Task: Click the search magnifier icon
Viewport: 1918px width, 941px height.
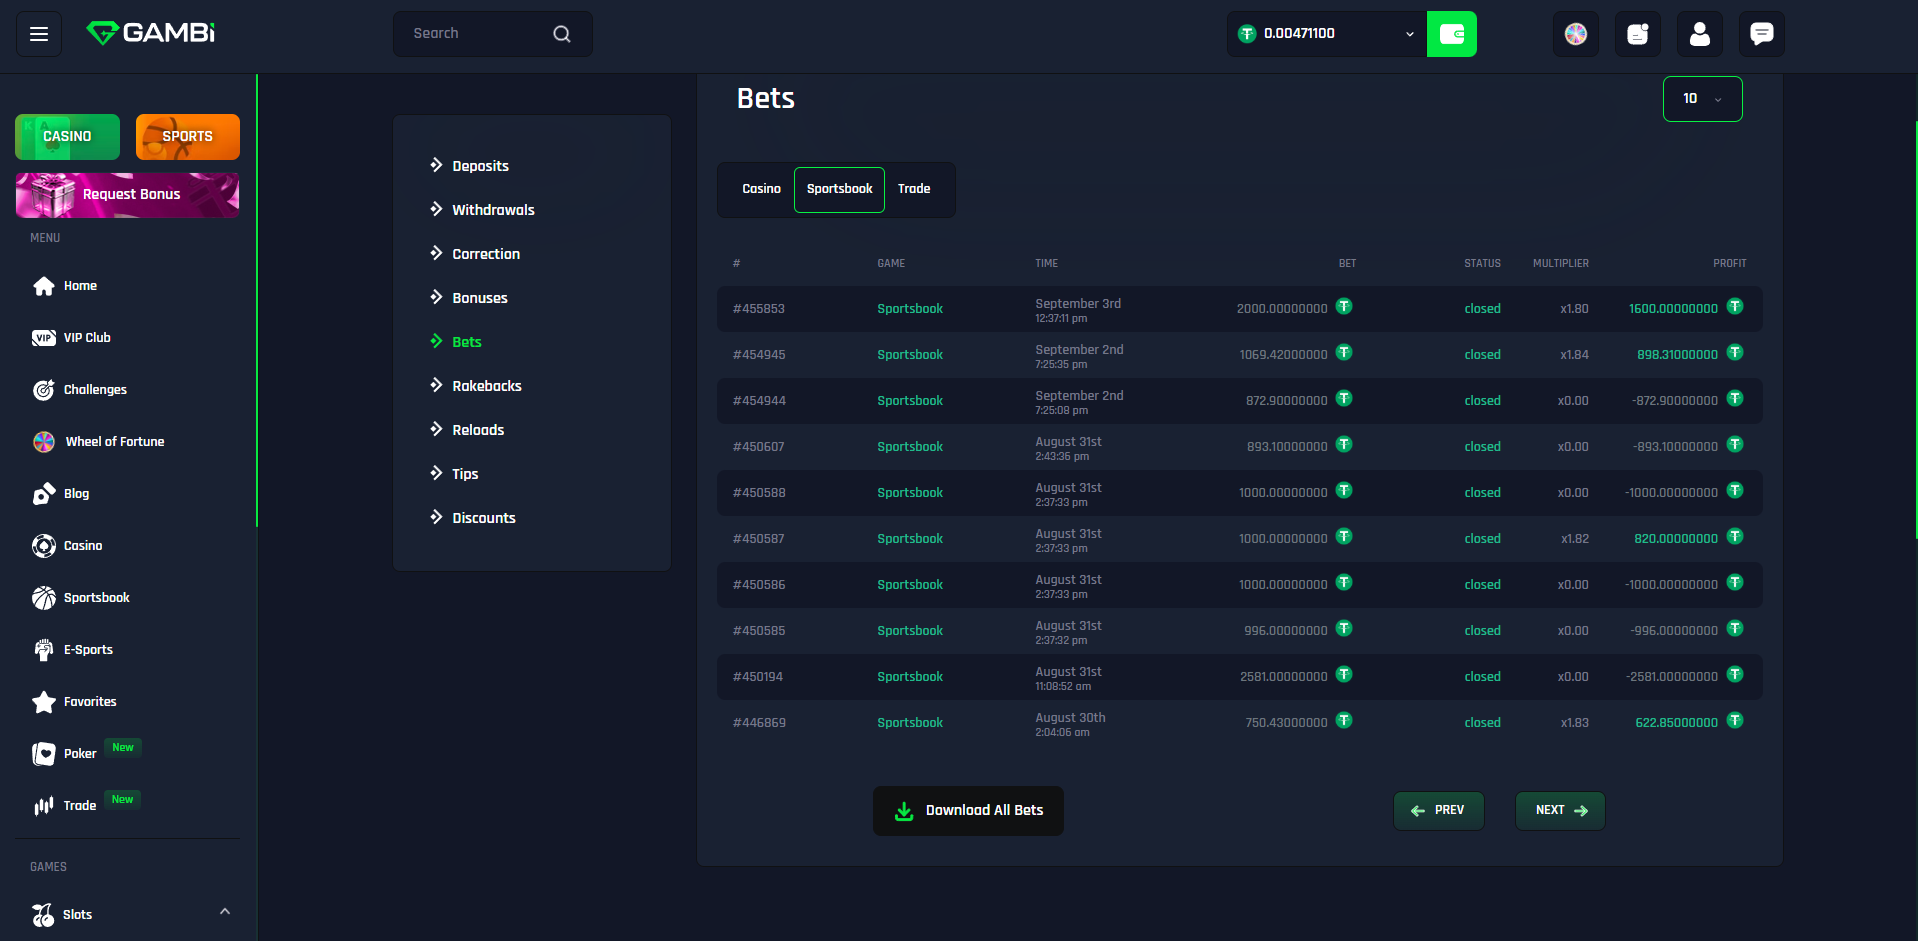Action: (562, 34)
